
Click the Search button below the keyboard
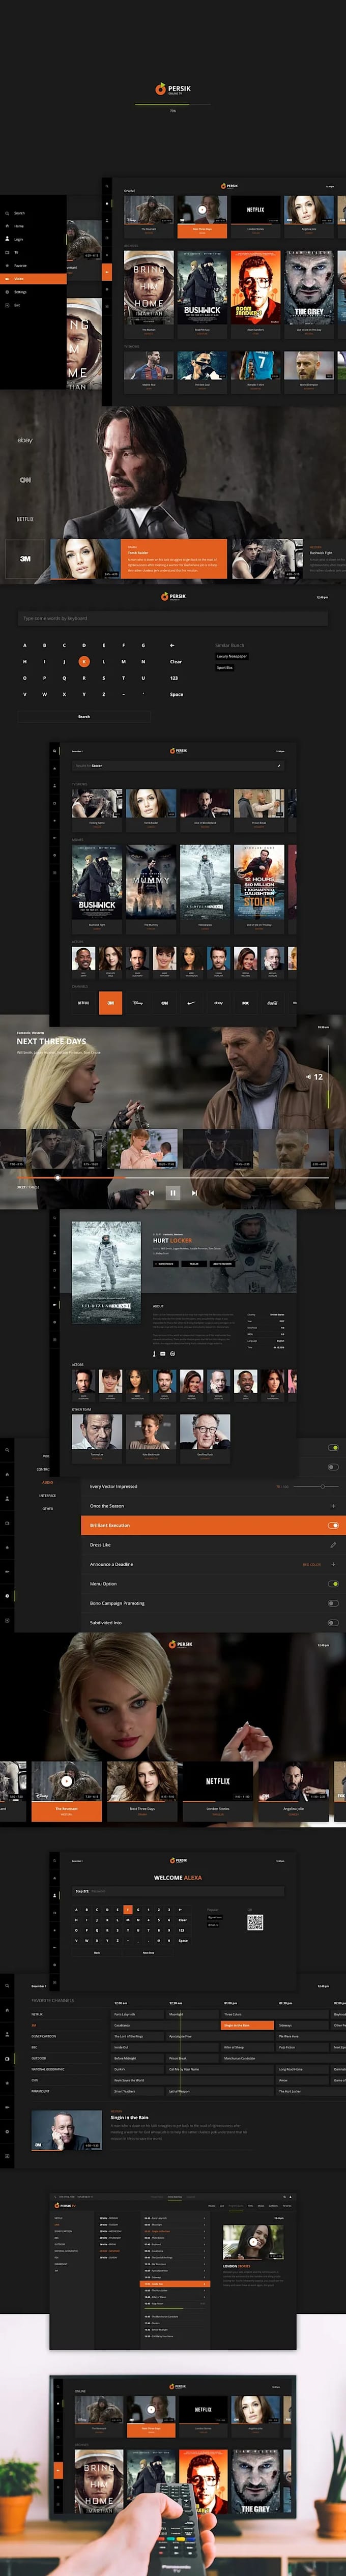[x=84, y=716]
